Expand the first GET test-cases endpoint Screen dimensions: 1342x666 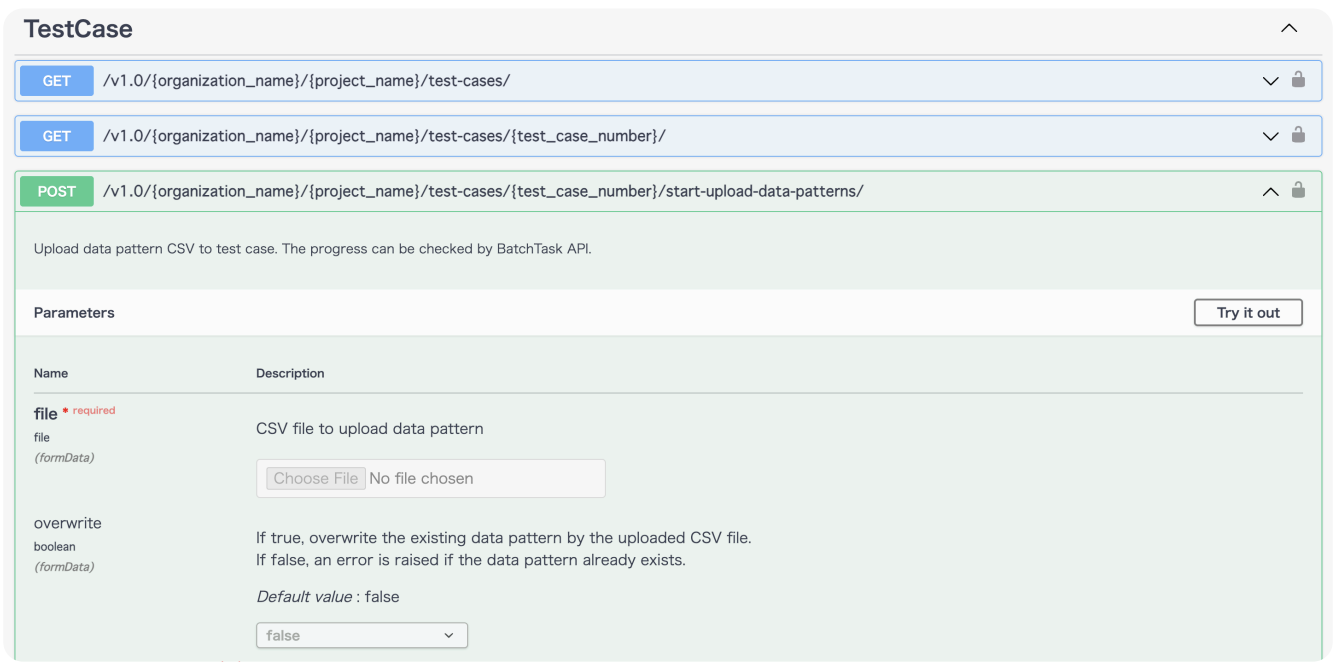[1270, 80]
